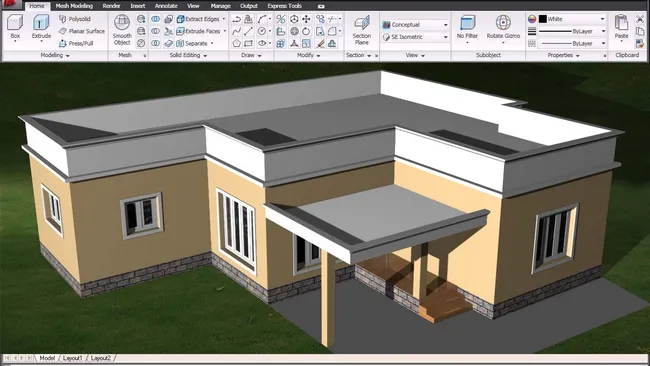Viewport: 650px width, 366px height.
Task: Open the Express Tools tab
Action: point(284,6)
